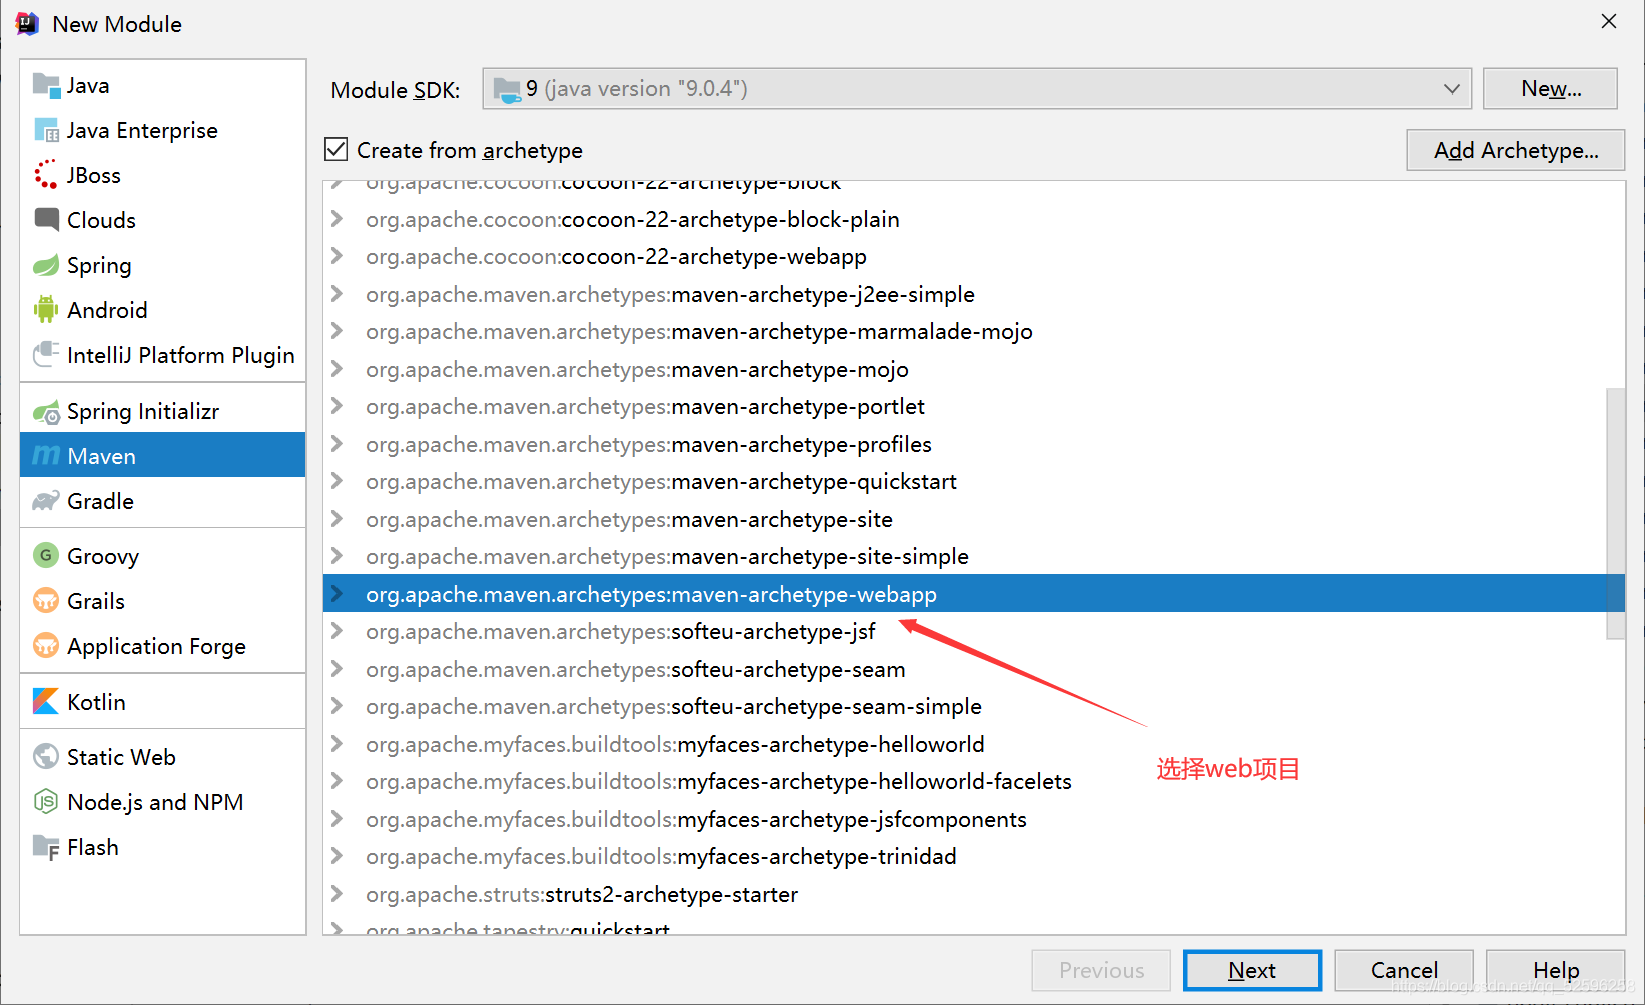This screenshot has width=1645, height=1005.
Task: Choose the Spring module type
Action: [x=162, y=265]
